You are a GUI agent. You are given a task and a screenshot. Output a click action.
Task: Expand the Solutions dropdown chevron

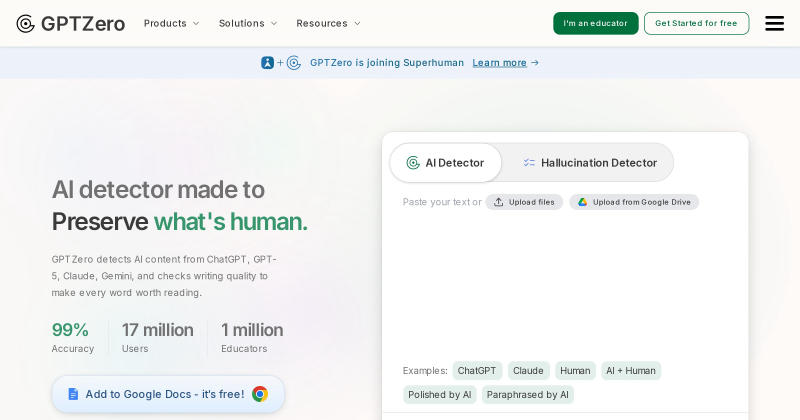[x=274, y=23]
